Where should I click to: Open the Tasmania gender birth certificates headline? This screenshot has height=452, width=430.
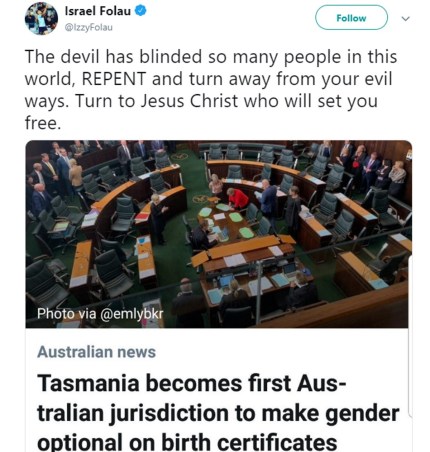pos(218,413)
